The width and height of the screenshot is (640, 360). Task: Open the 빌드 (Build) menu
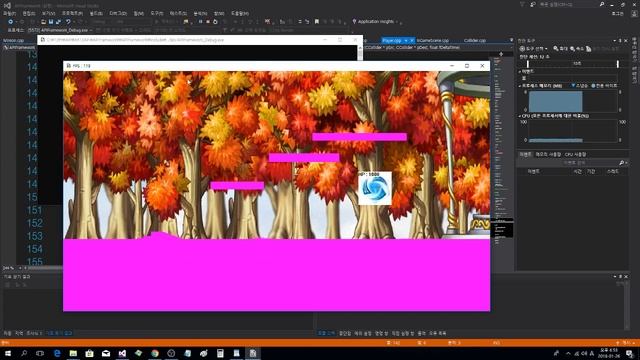coord(96,13)
